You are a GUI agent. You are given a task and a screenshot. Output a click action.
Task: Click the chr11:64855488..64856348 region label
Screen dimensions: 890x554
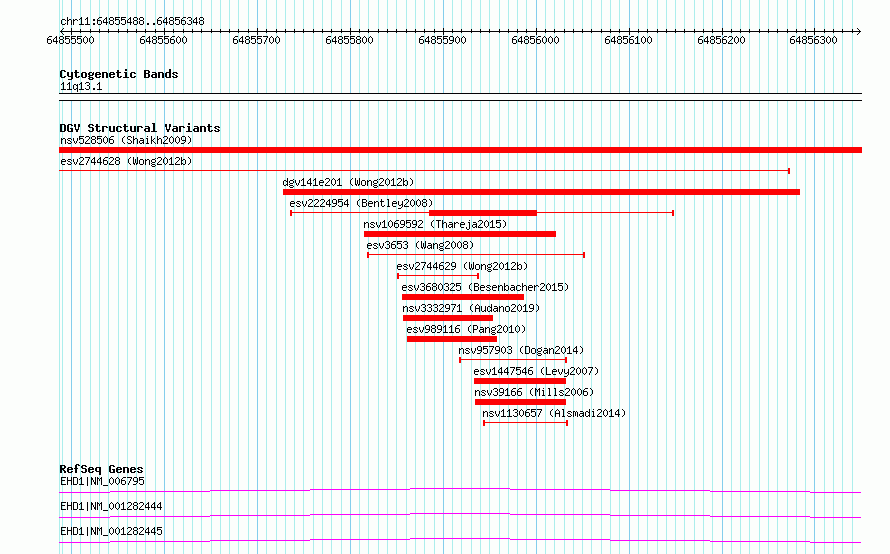132,22
